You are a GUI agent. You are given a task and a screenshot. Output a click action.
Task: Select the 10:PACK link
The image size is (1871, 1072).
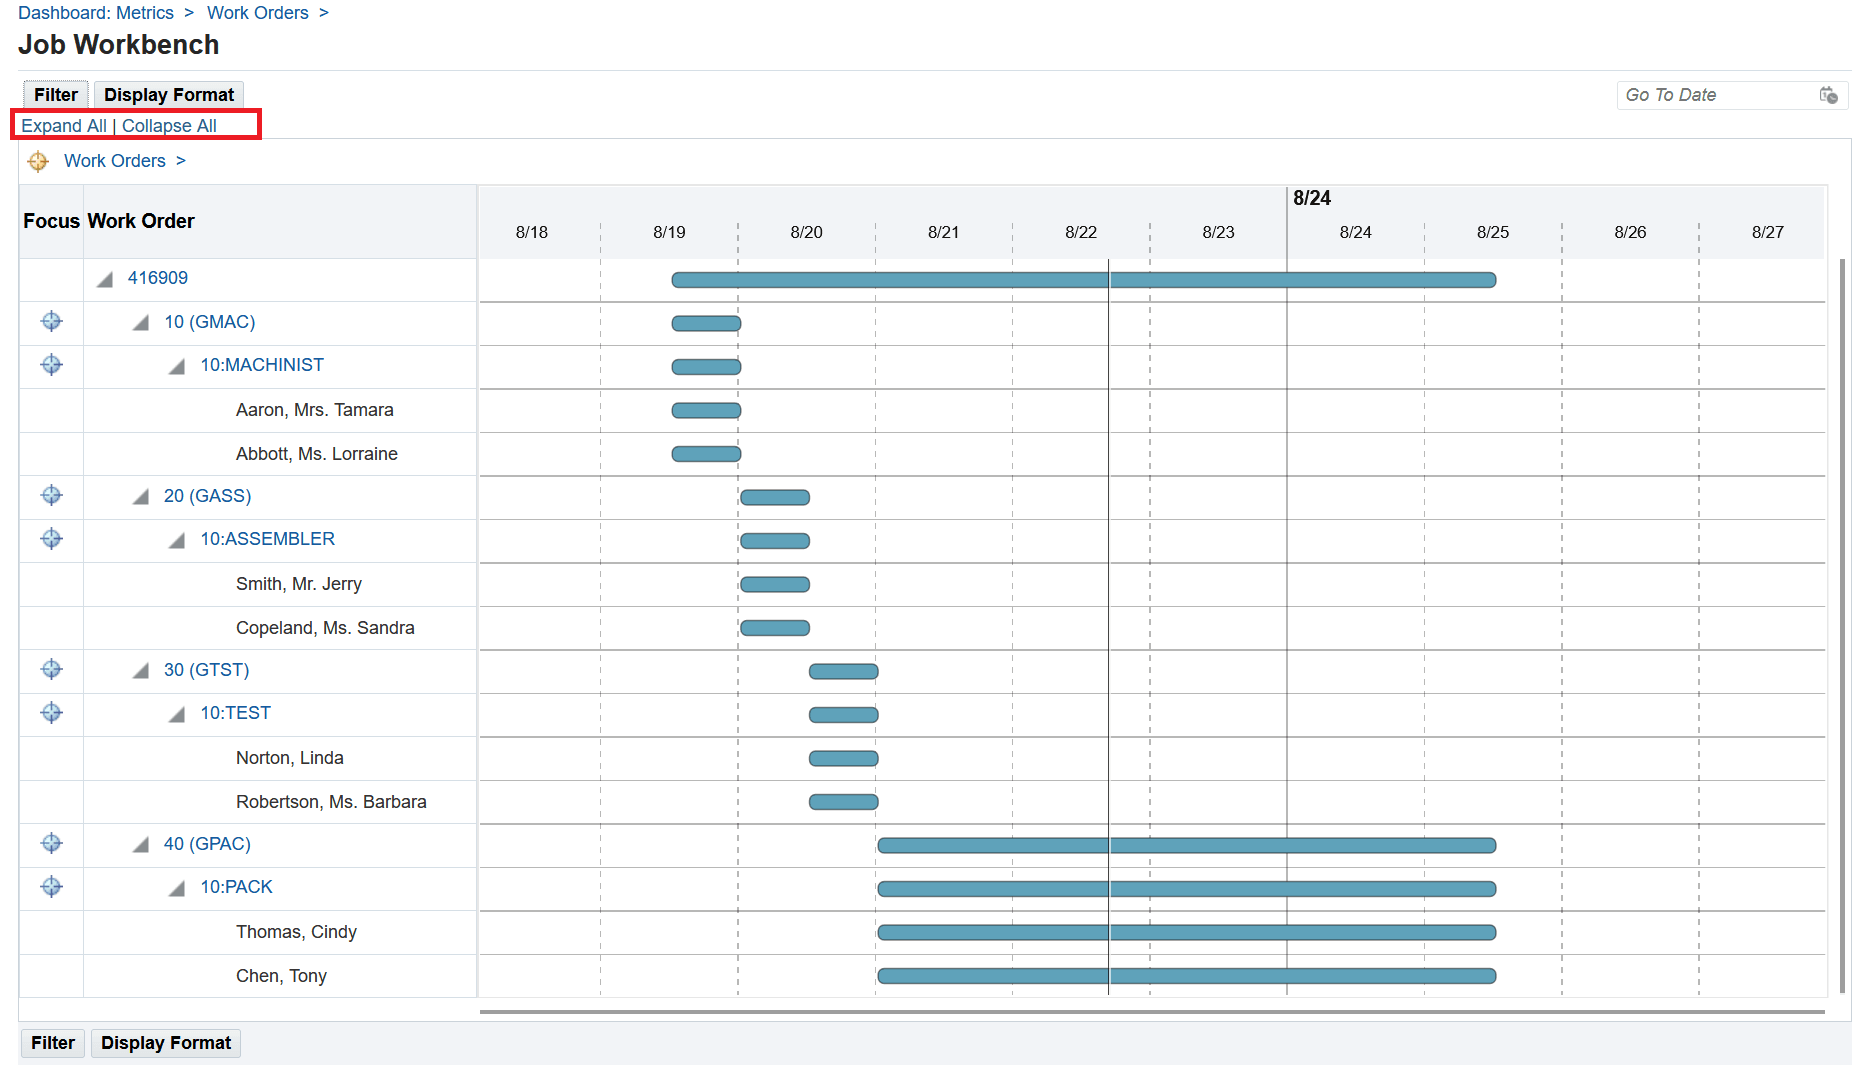point(237,887)
